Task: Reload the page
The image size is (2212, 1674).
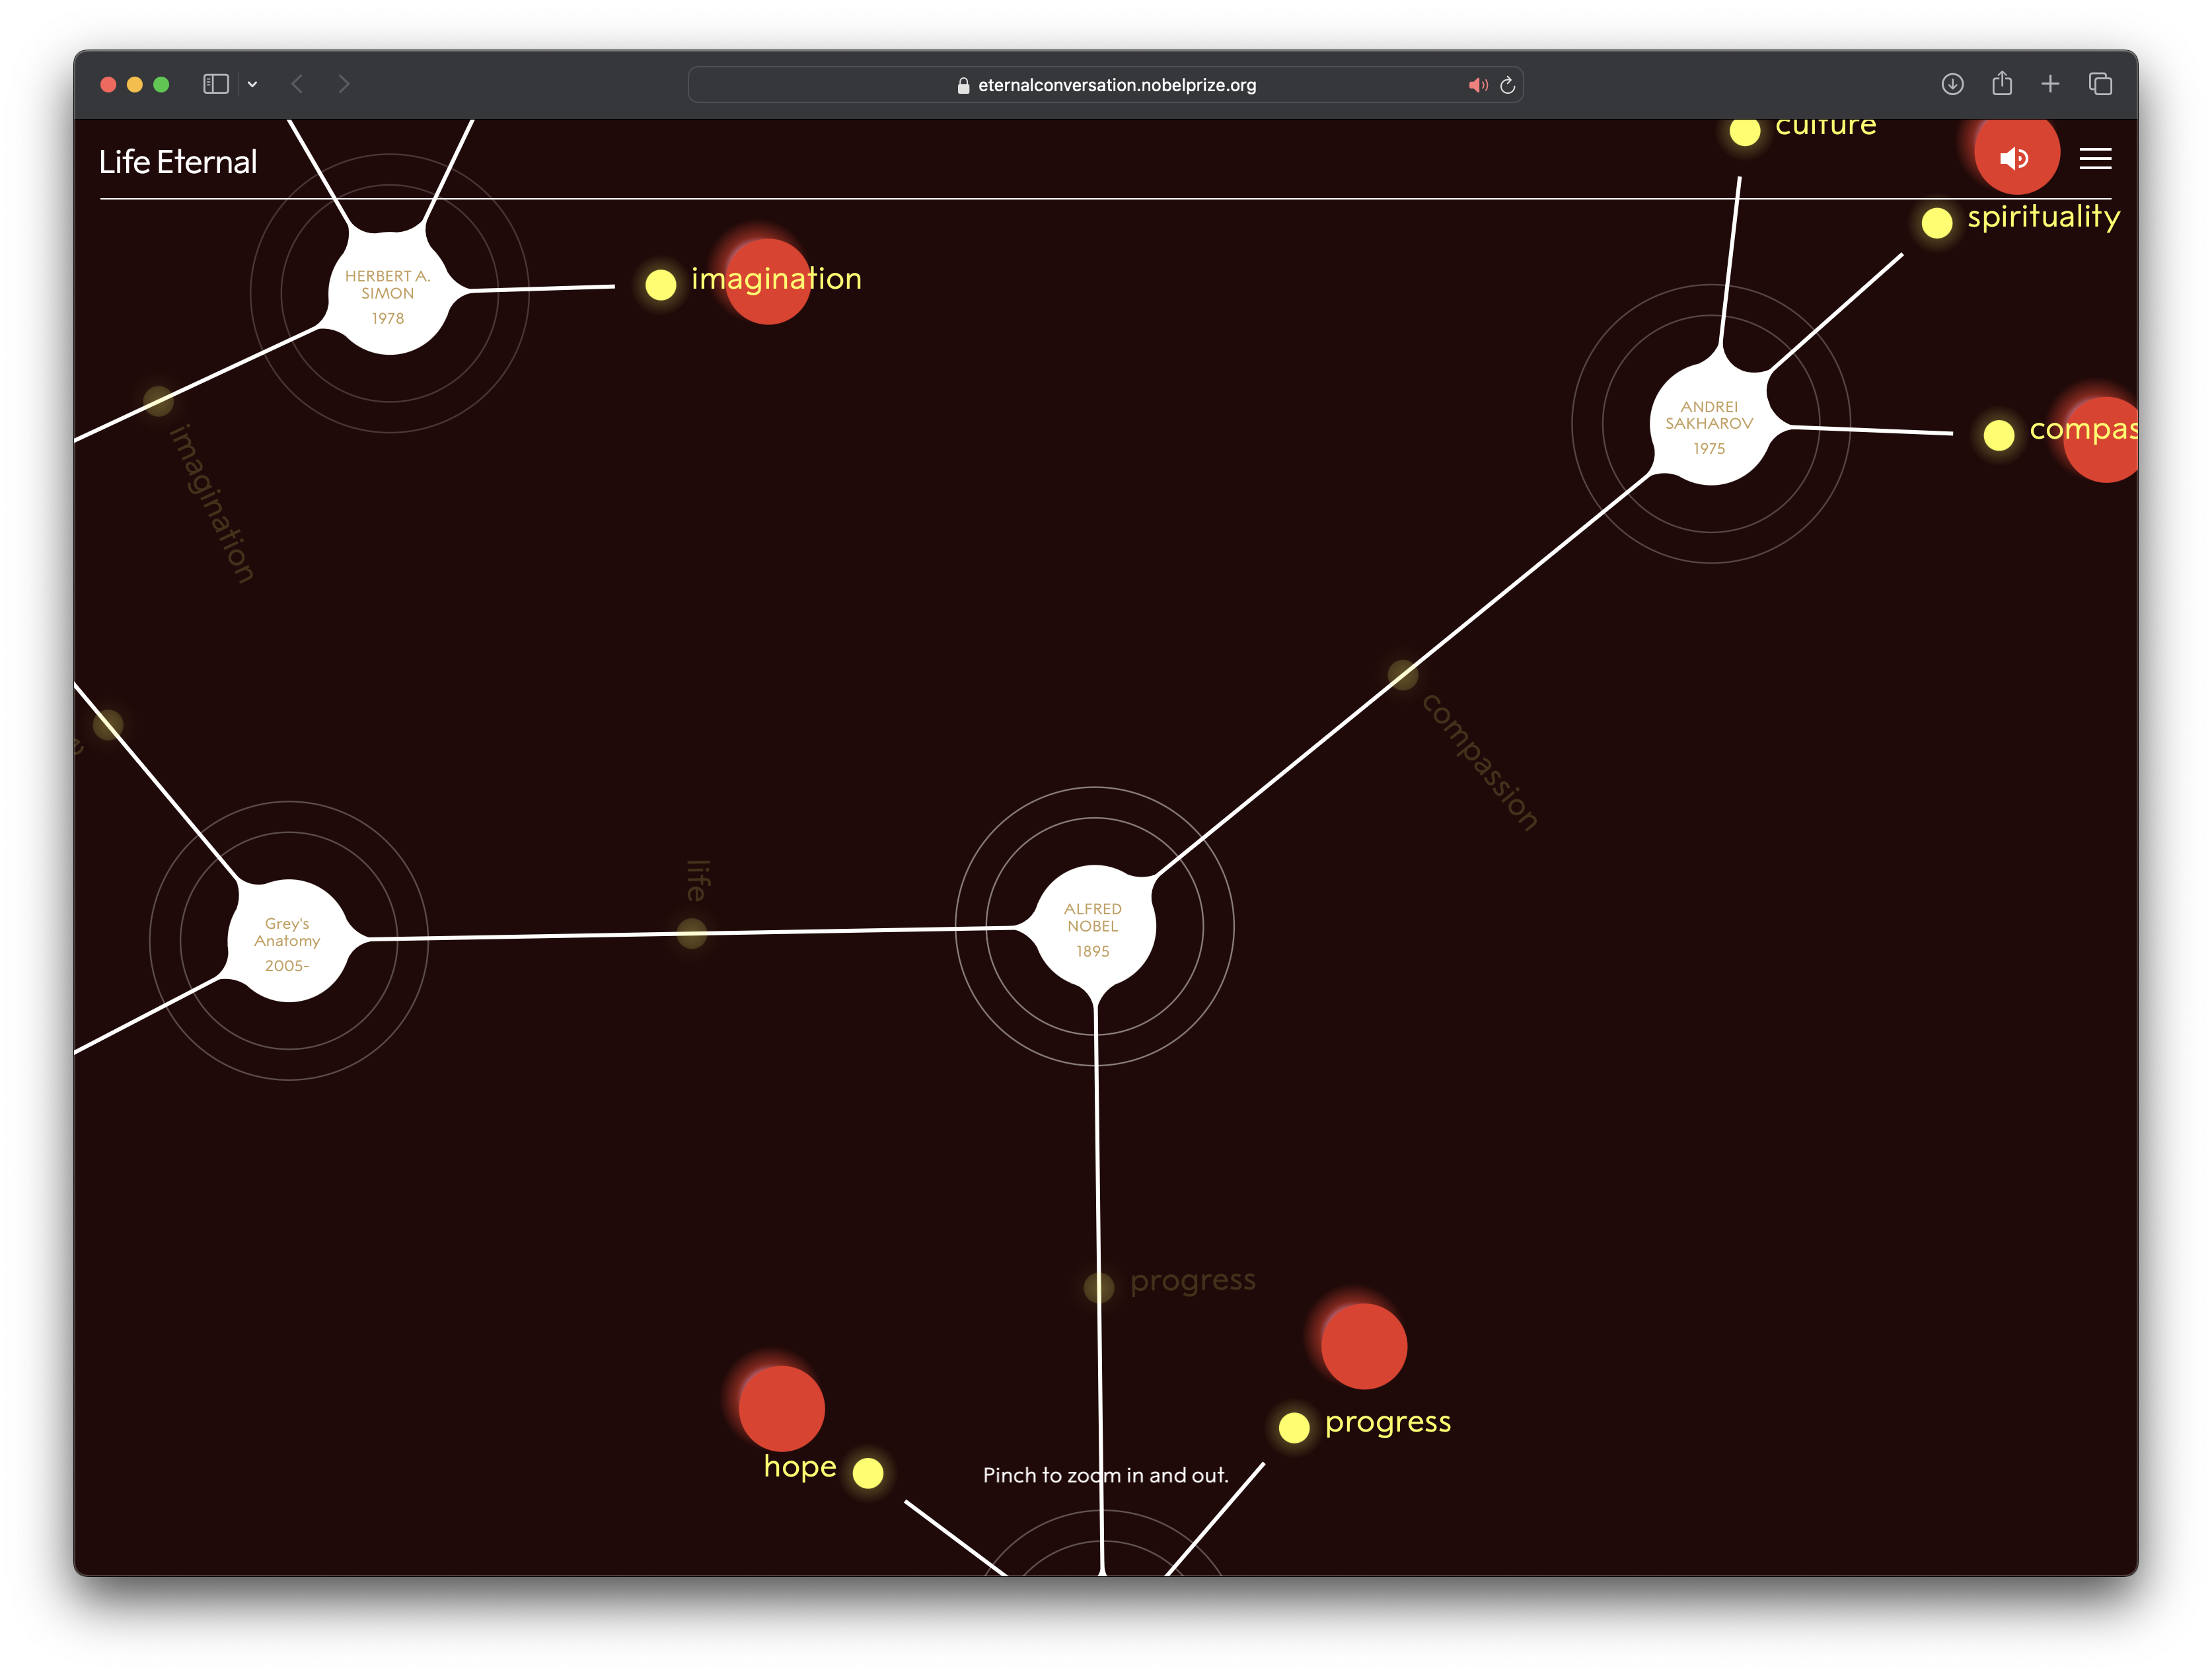Action: [x=1507, y=85]
